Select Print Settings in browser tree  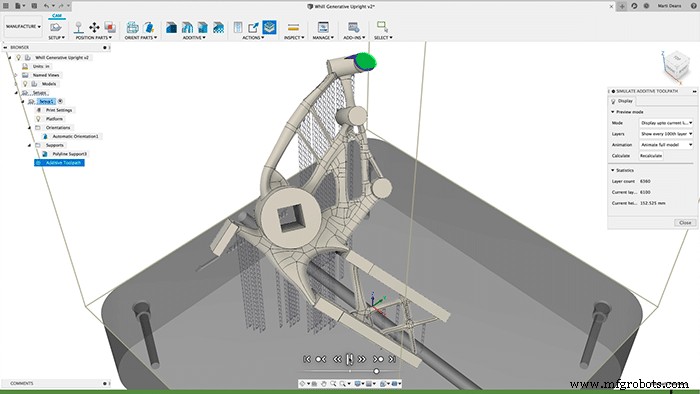coord(58,110)
